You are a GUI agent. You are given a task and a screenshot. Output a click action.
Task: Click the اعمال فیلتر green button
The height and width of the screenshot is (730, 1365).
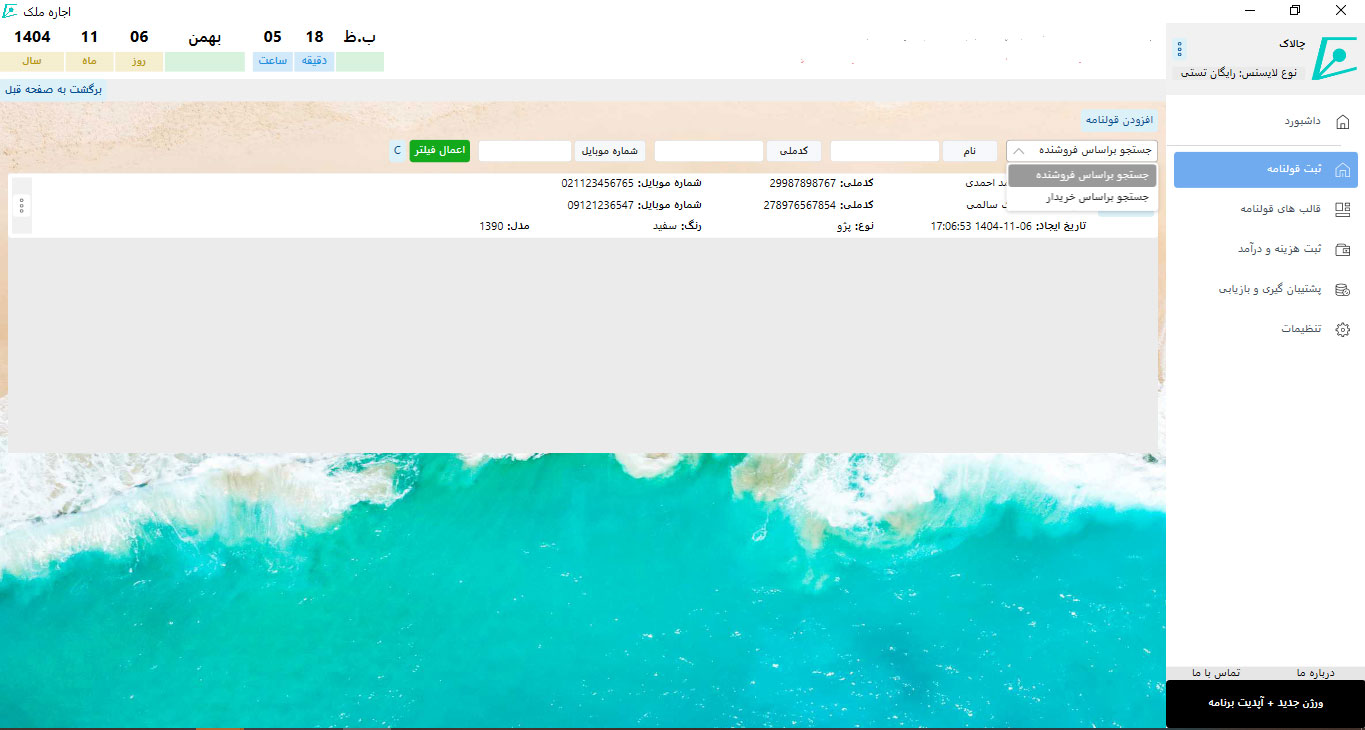point(439,150)
